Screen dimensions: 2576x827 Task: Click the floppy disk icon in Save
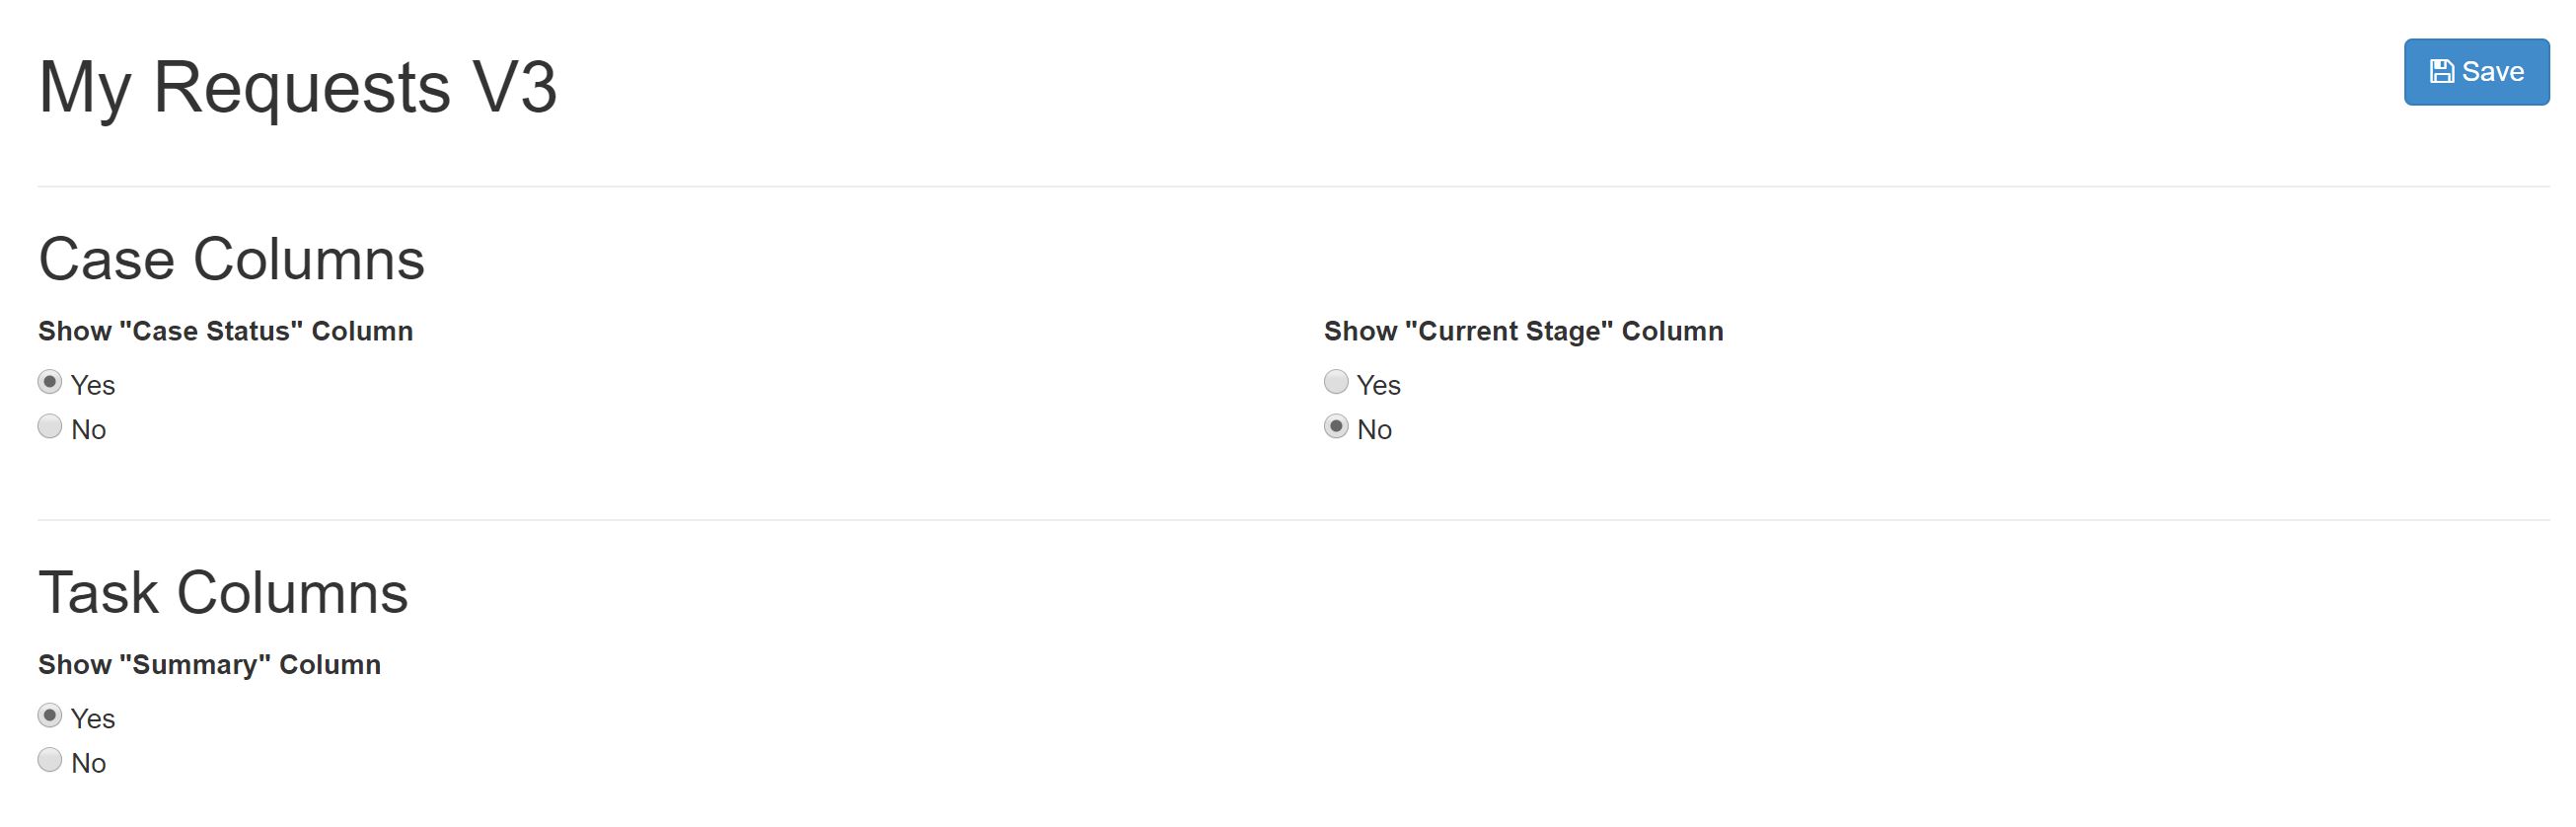[x=2441, y=72]
